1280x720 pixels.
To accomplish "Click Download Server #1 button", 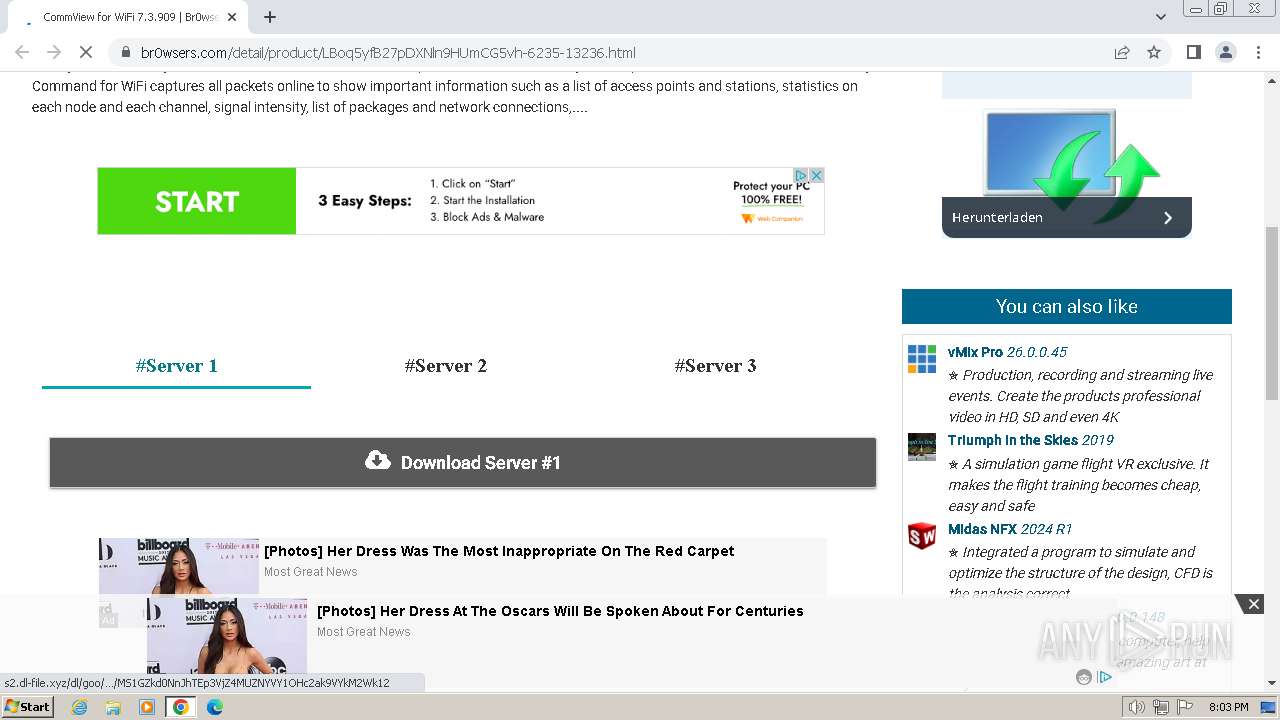I will pos(463,462).
